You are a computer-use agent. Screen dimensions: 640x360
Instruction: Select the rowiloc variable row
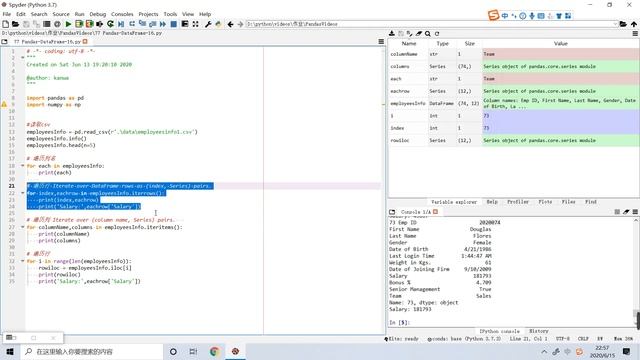(x=514, y=140)
